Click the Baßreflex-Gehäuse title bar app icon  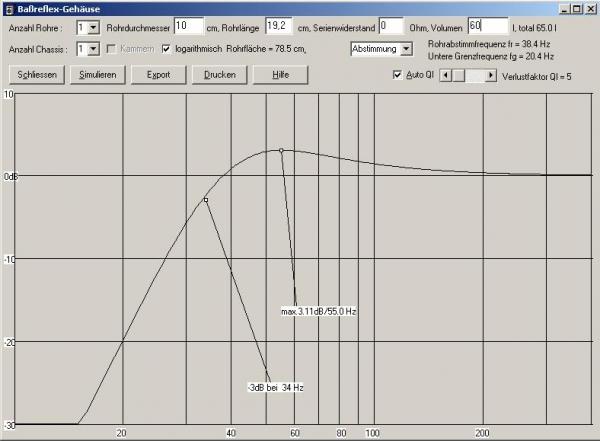(x=9, y=8)
